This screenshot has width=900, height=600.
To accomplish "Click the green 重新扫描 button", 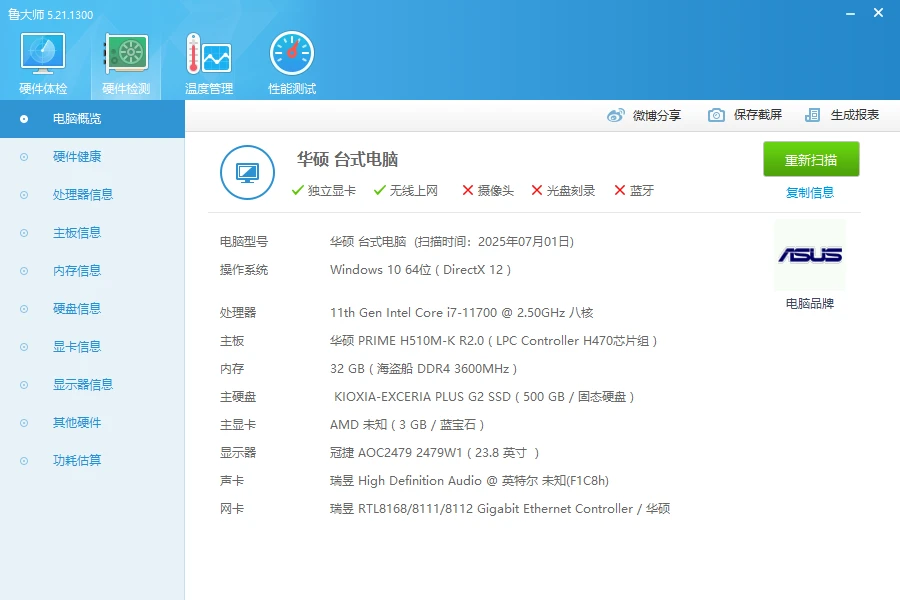I will click(x=811, y=159).
